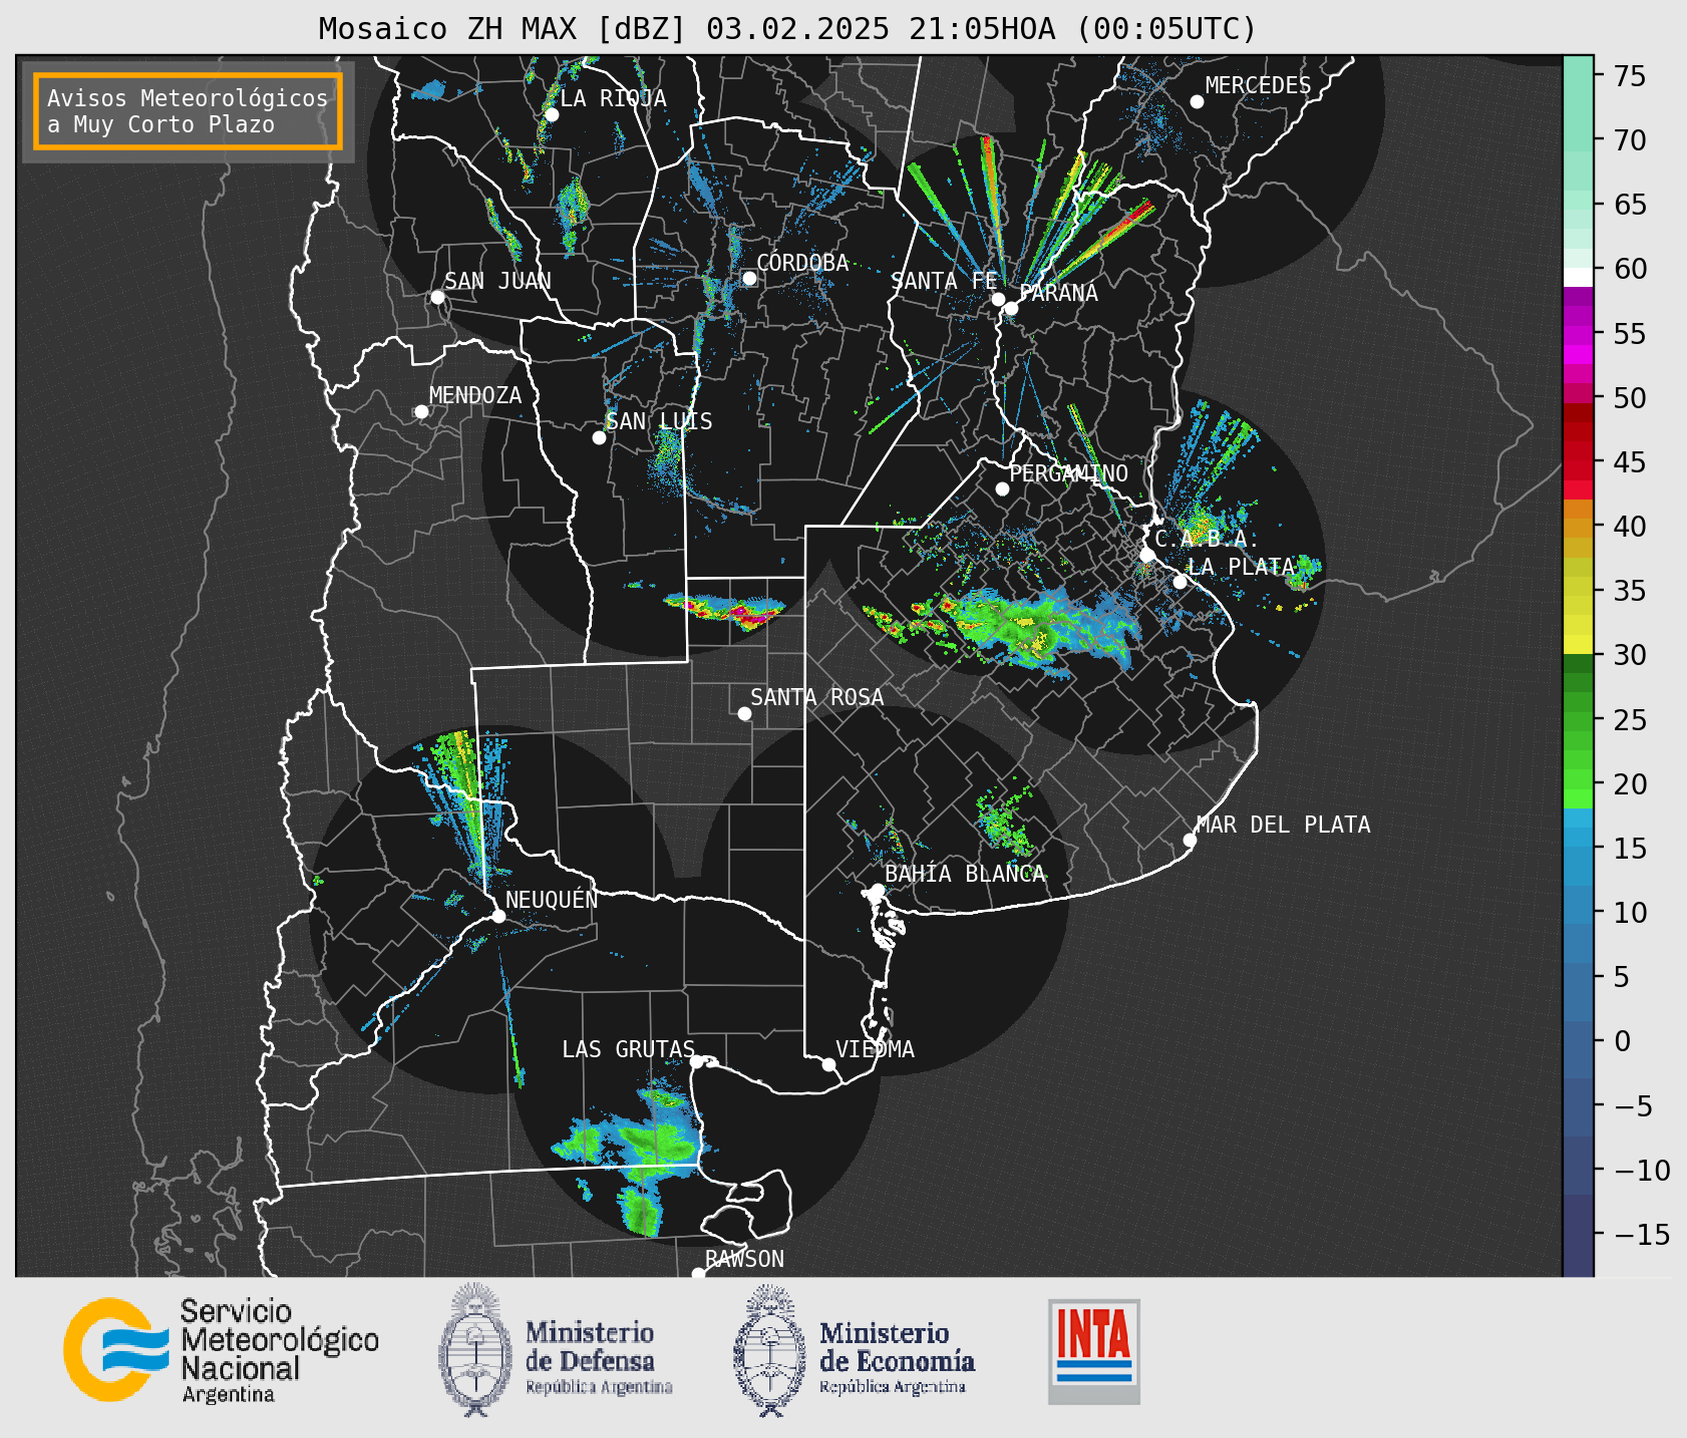Click the 30 tick label on the colorbar

[x=1630, y=655]
